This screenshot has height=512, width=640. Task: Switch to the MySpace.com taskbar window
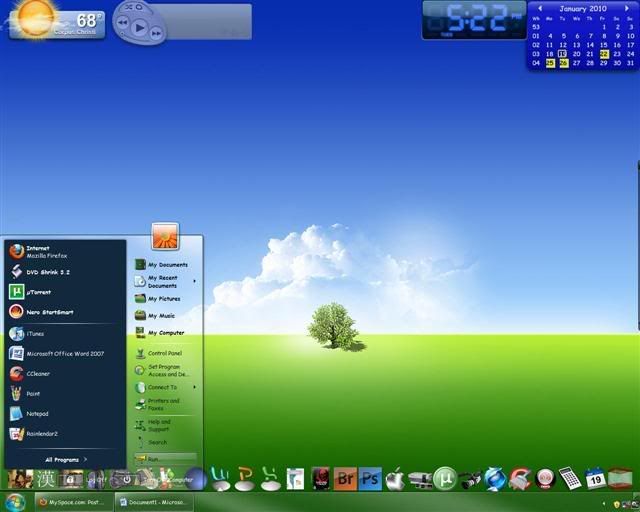(x=73, y=502)
